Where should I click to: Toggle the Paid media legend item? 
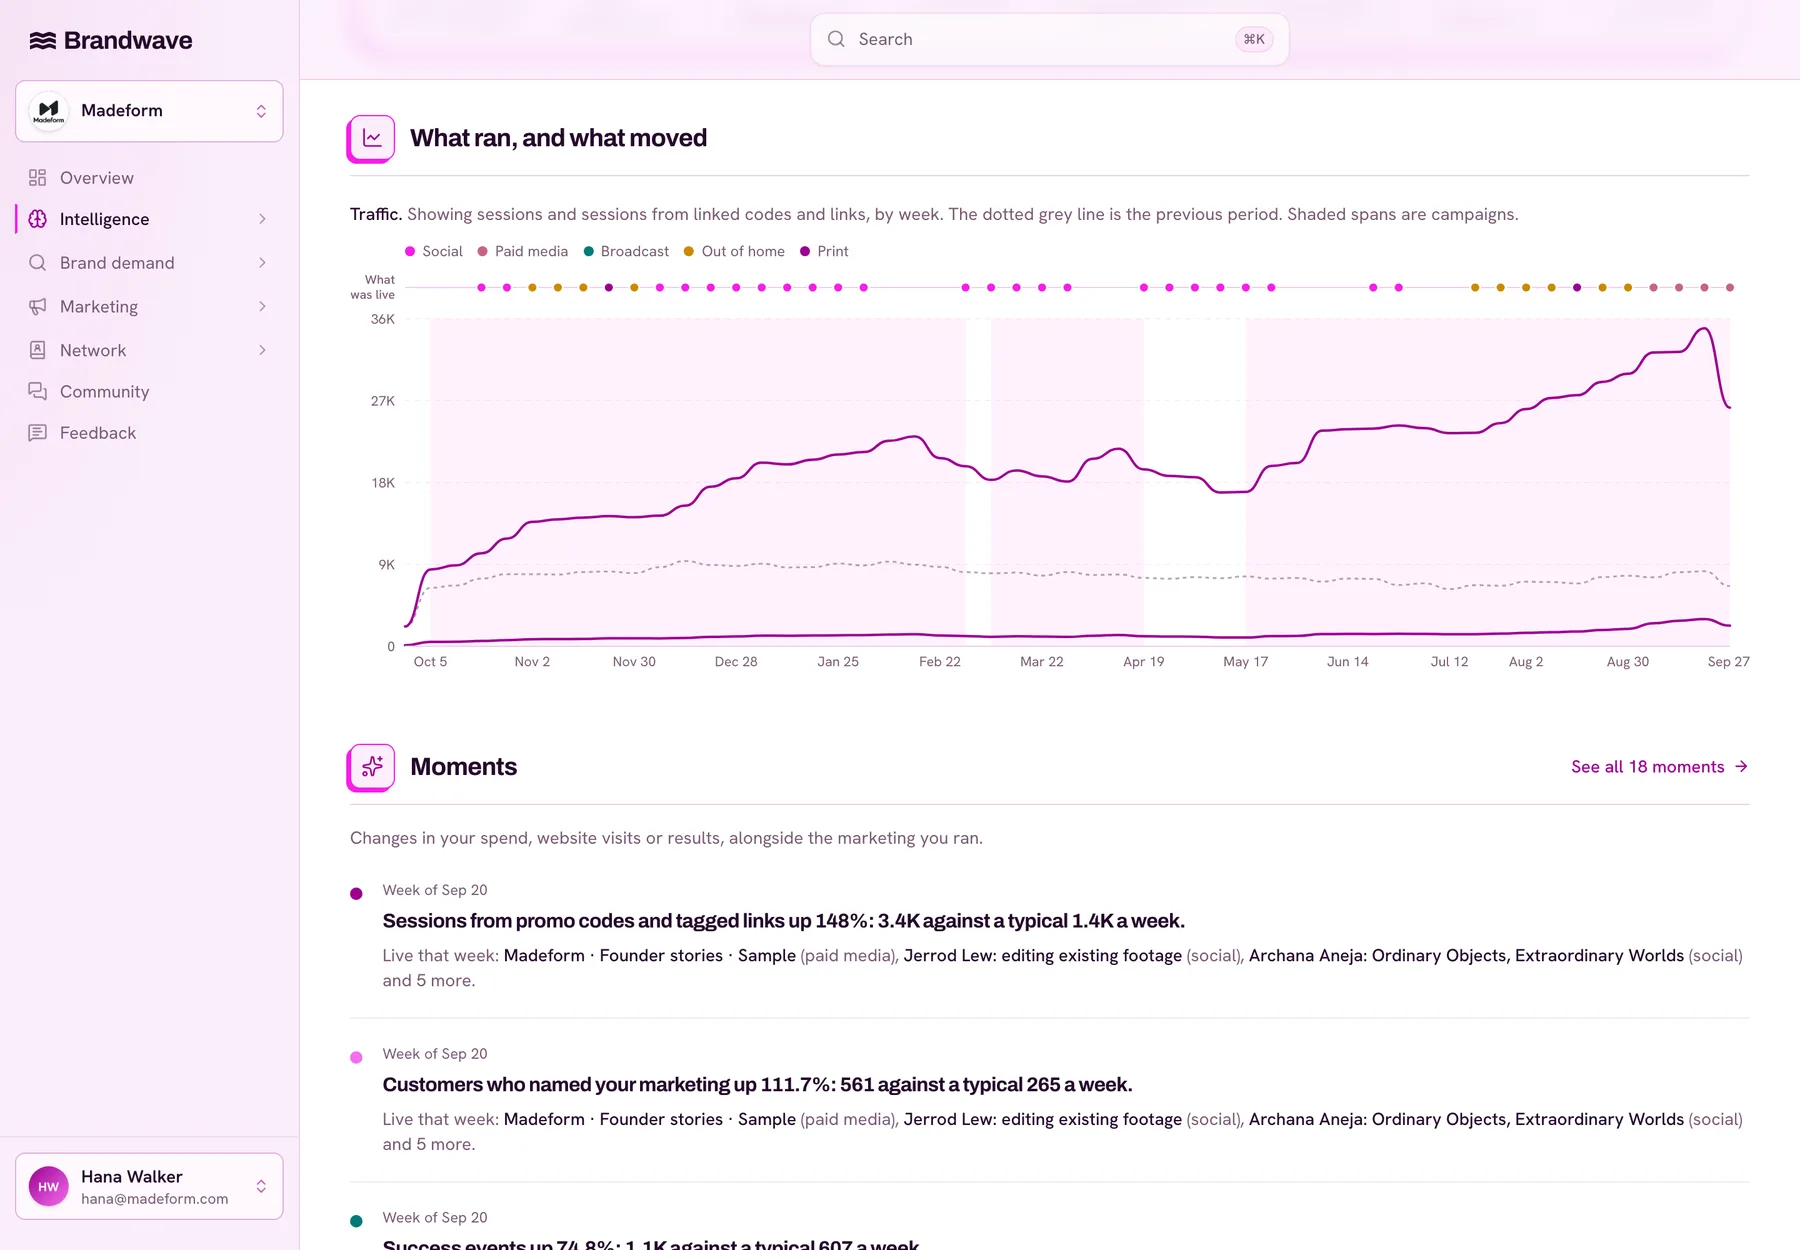(523, 252)
